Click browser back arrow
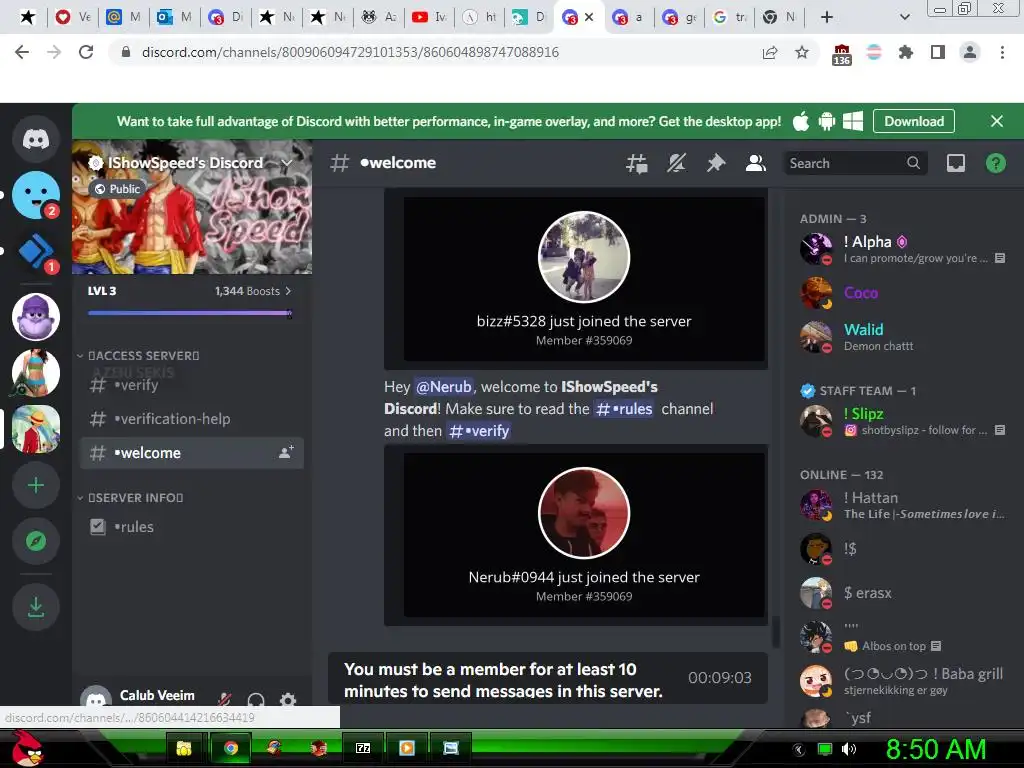Viewport: 1024px width, 768px height. (x=22, y=52)
